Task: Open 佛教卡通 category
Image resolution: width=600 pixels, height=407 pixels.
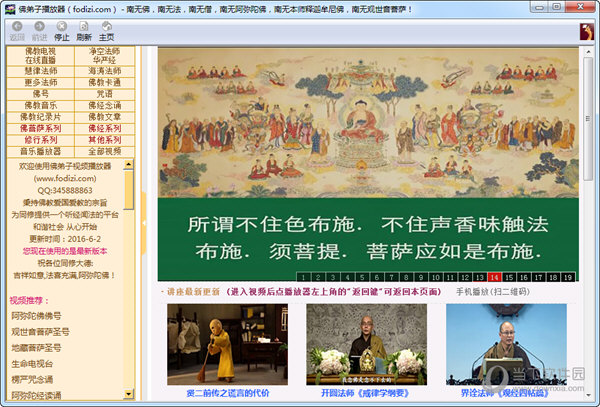Action: pos(104,83)
